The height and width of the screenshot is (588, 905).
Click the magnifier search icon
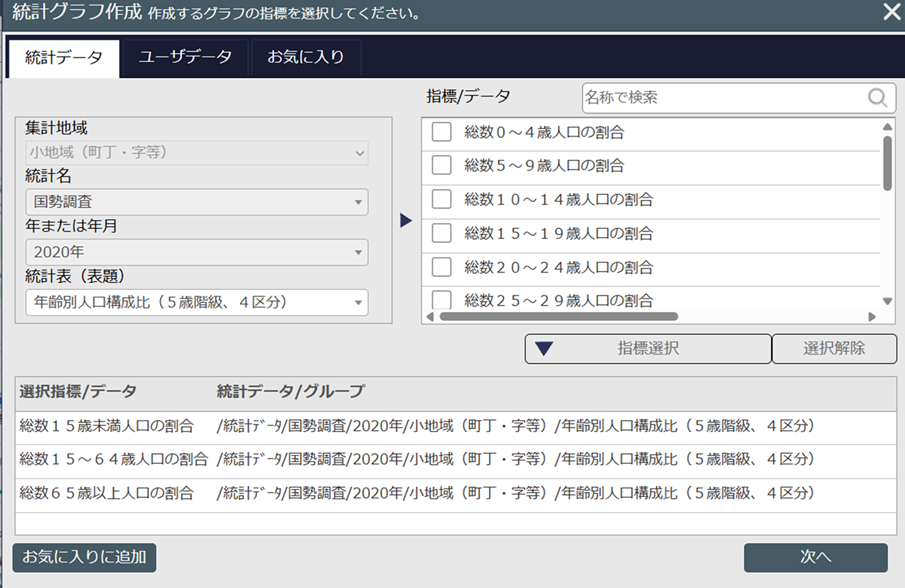click(x=877, y=97)
